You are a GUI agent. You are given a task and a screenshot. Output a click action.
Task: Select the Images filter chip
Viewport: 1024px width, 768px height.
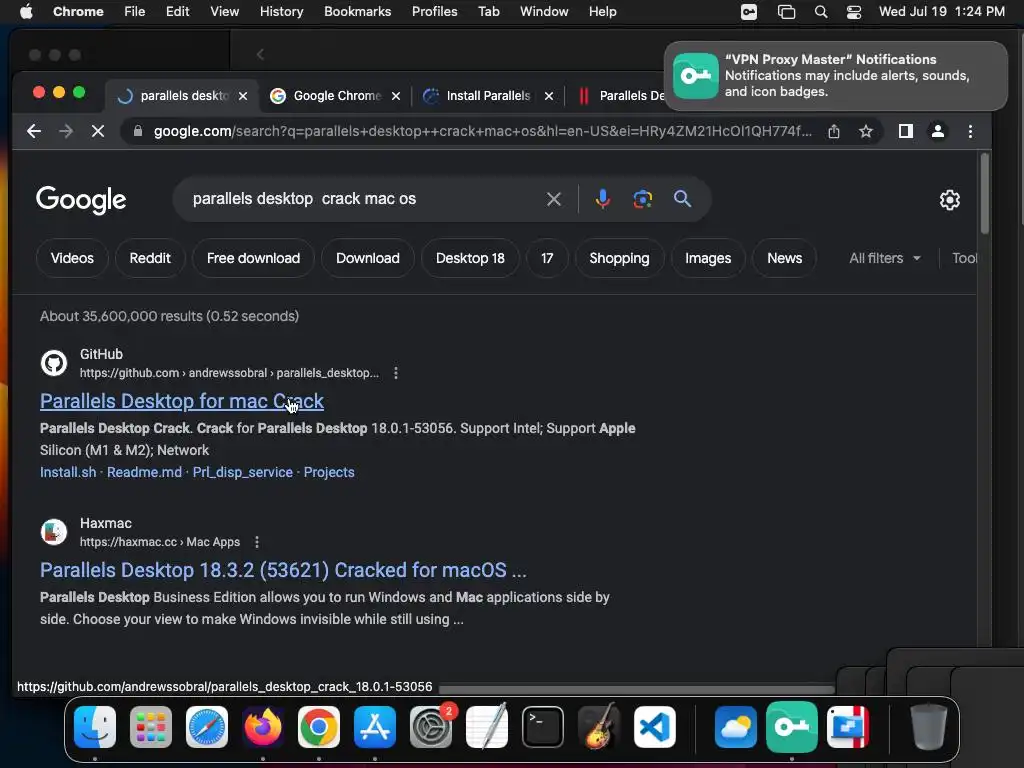pos(708,258)
